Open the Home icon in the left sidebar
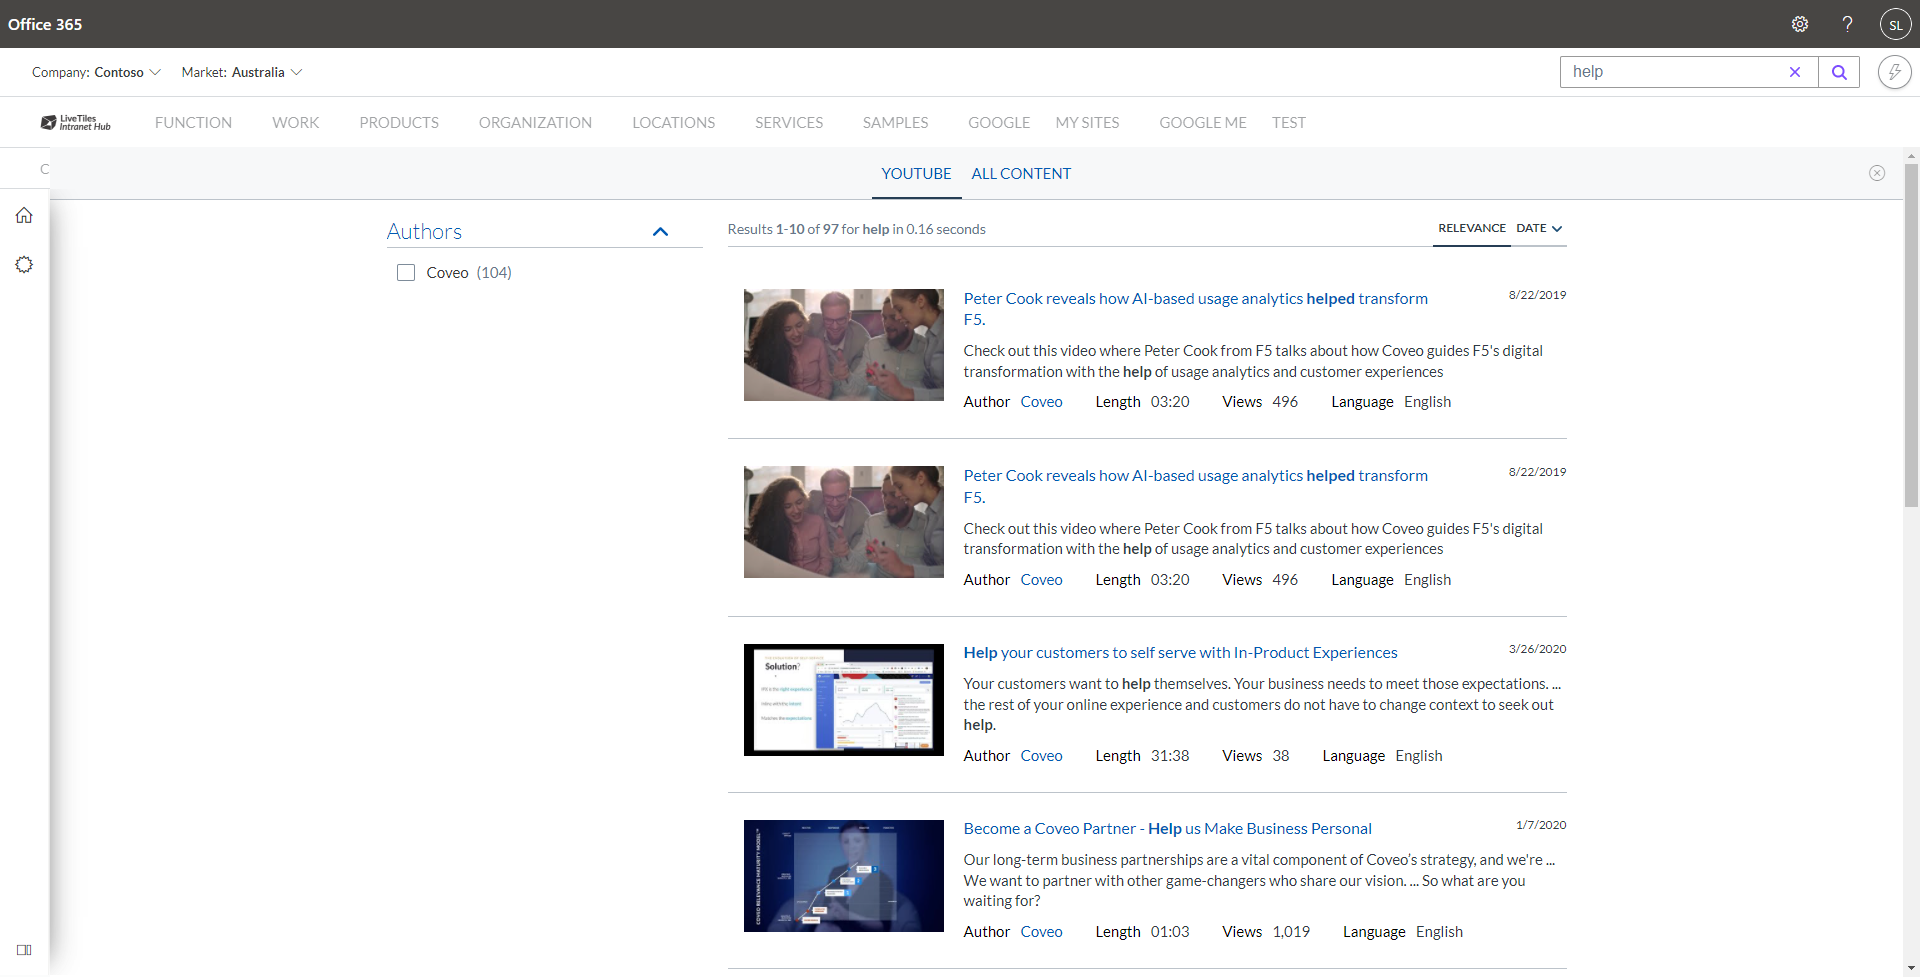 coord(24,215)
